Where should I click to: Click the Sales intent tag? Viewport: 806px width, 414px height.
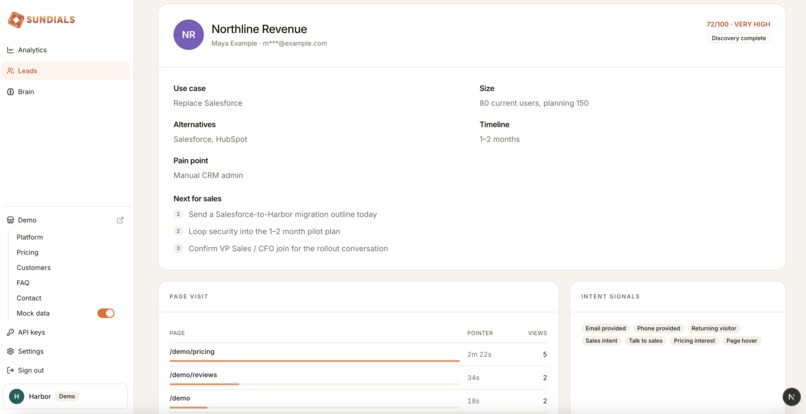[x=601, y=340]
